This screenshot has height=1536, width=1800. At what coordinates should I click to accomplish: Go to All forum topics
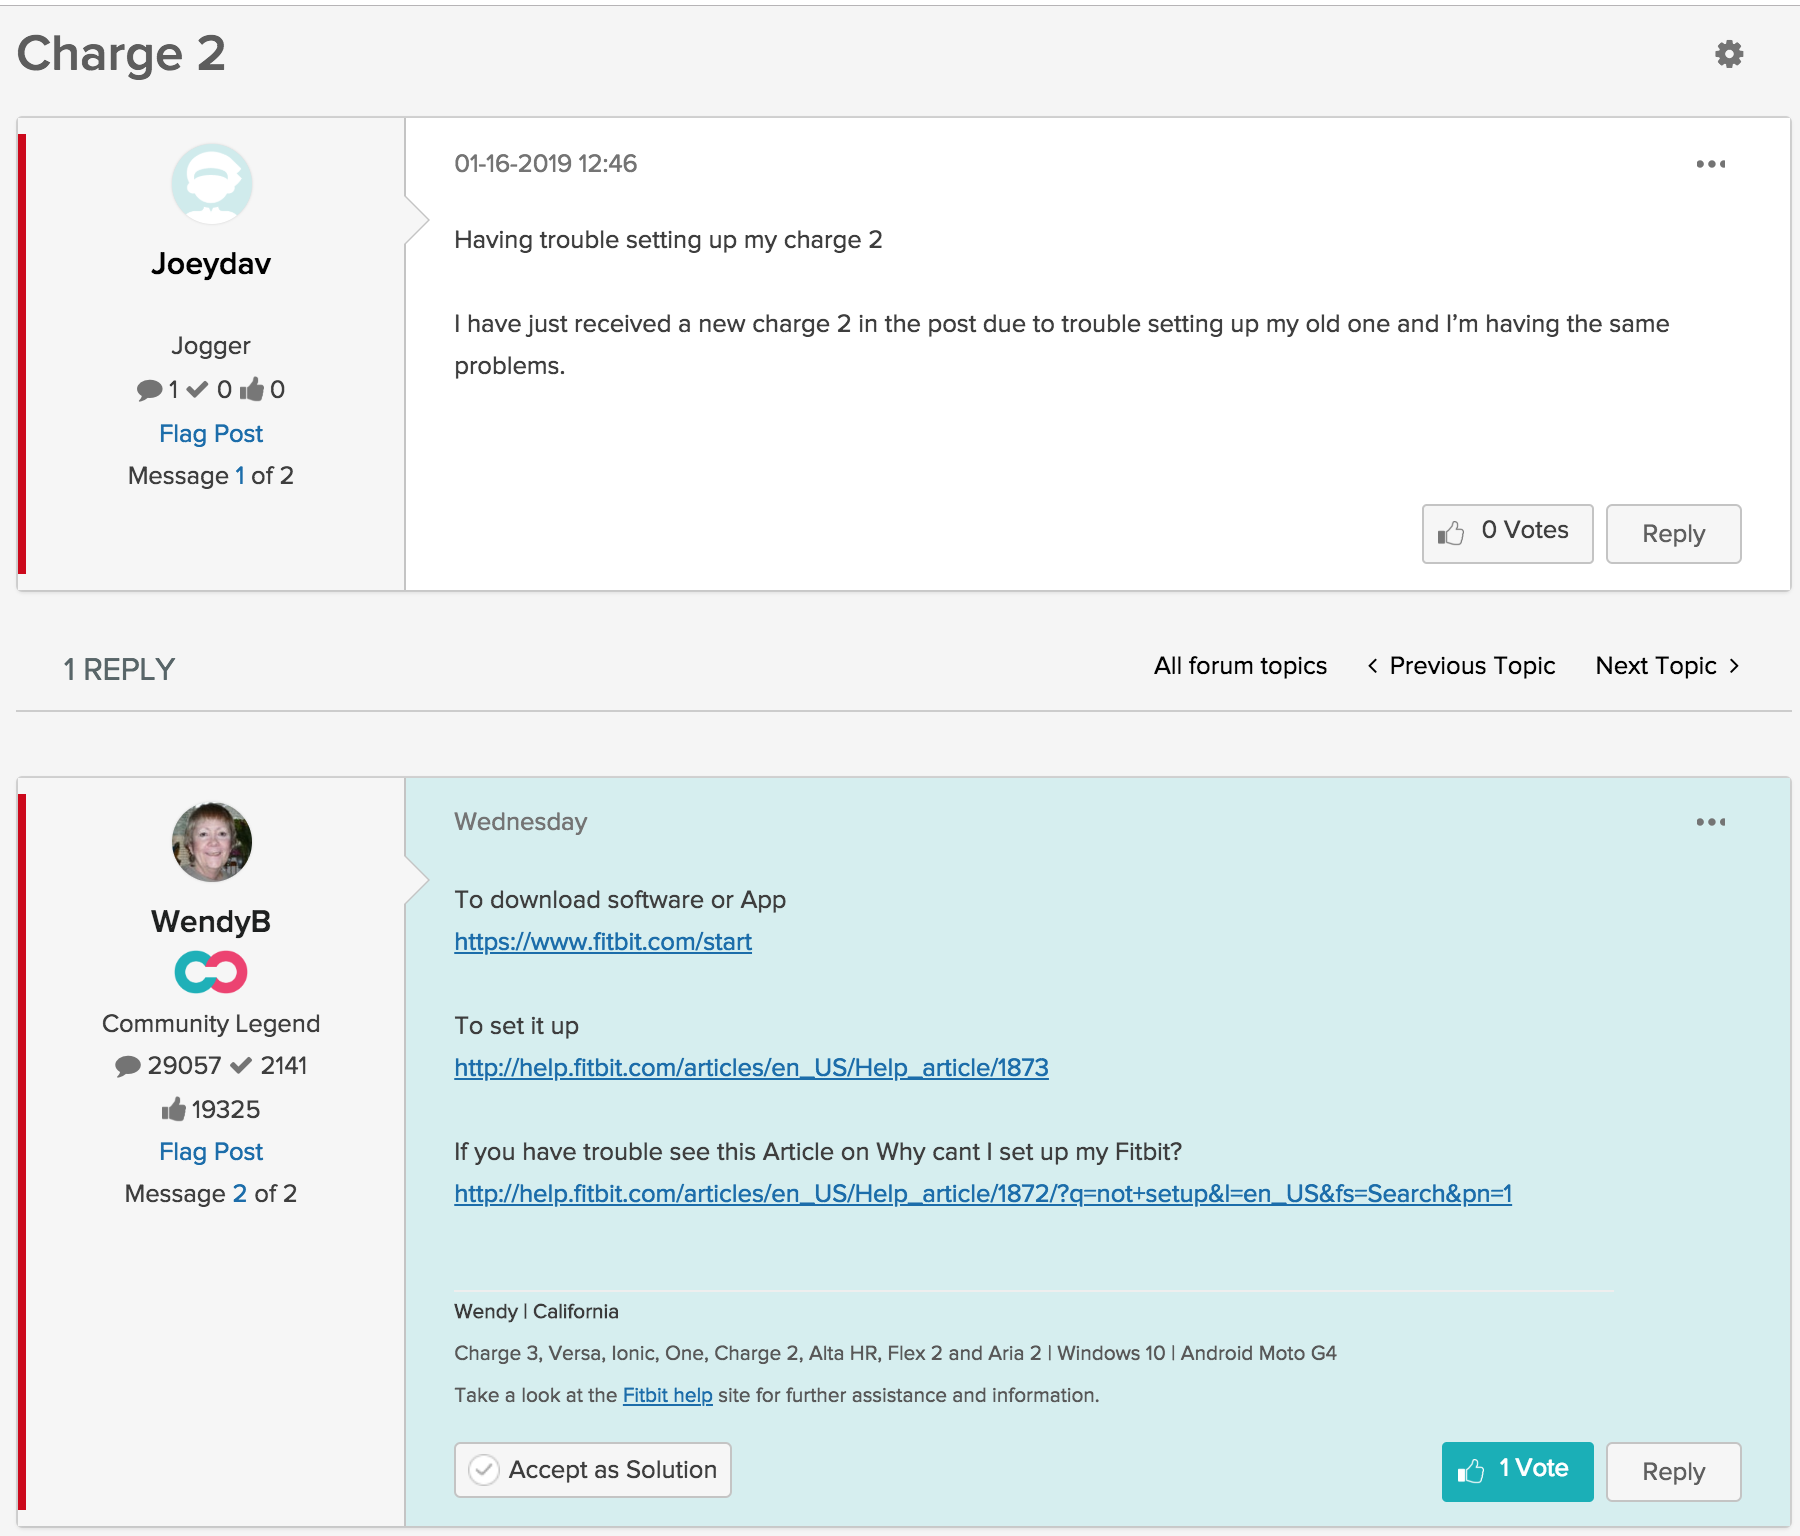point(1240,666)
